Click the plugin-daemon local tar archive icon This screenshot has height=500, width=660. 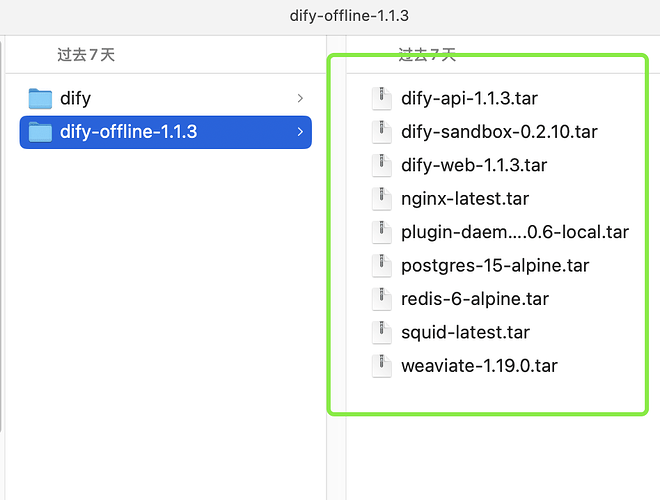[382, 232]
